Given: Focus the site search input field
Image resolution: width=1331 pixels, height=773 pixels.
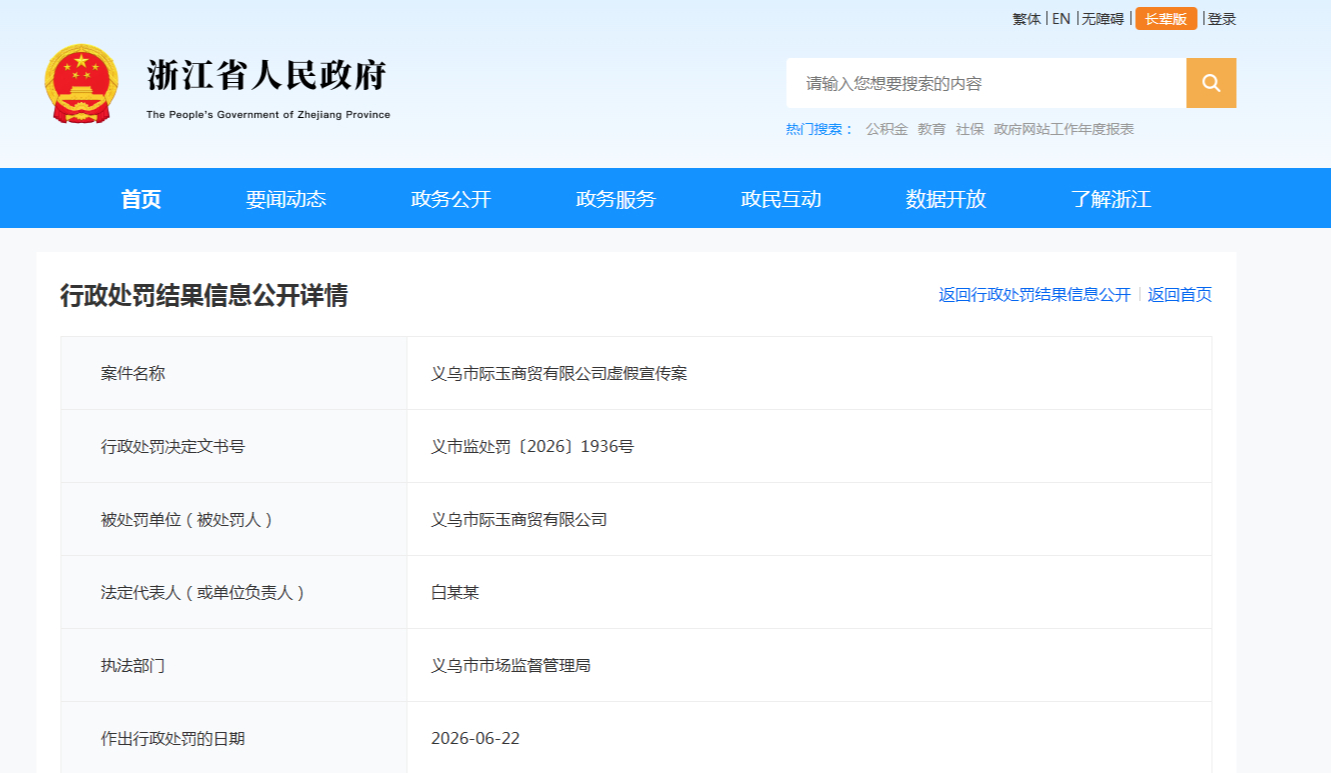Looking at the screenshot, I should click(986, 83).
